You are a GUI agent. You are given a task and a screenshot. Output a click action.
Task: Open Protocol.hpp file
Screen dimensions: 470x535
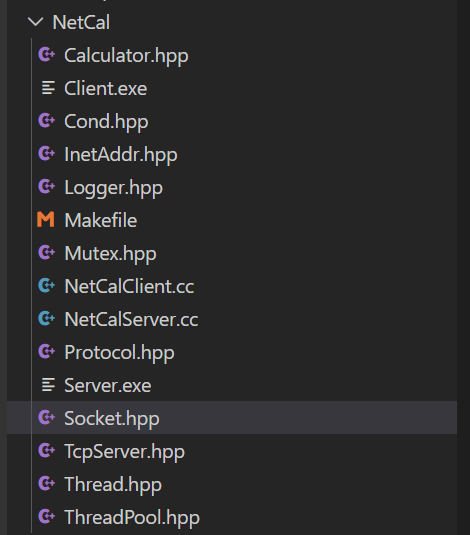point(119,353)
